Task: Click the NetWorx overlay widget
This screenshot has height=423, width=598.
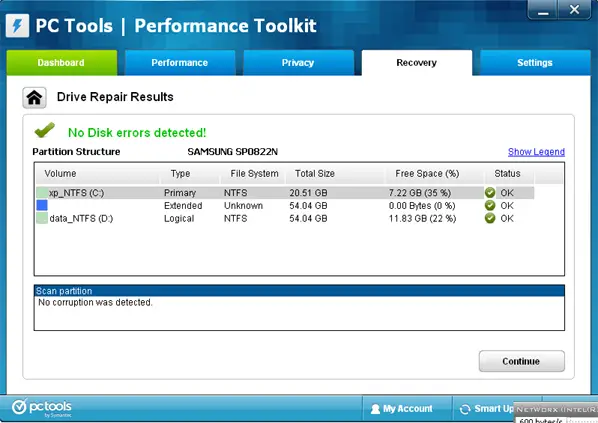Action: coord(556,412)
